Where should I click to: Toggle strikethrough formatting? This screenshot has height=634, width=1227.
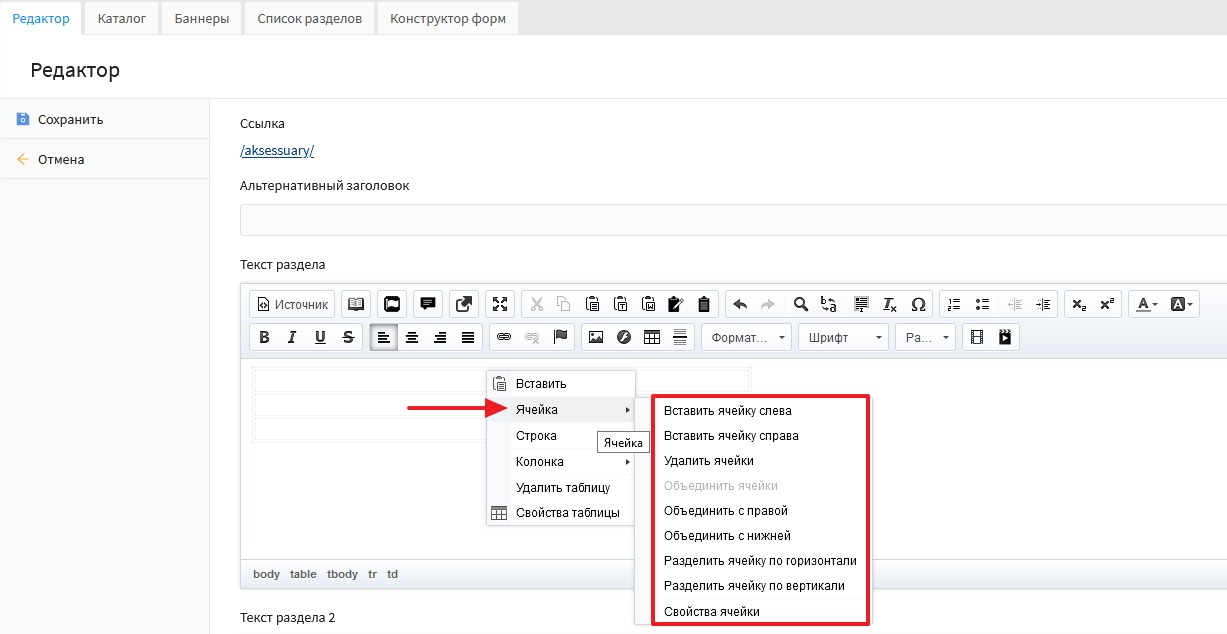(x=348, y=337)
